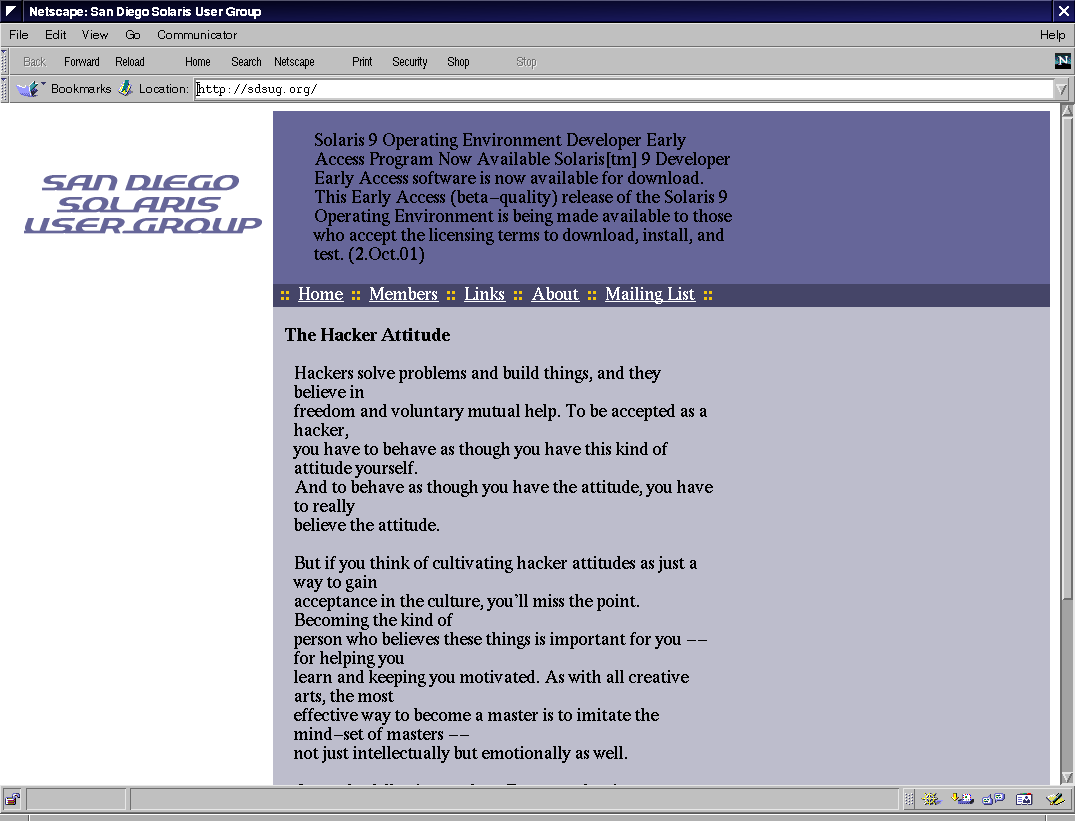Click into the Location URL field

click(x=624, y=89)
